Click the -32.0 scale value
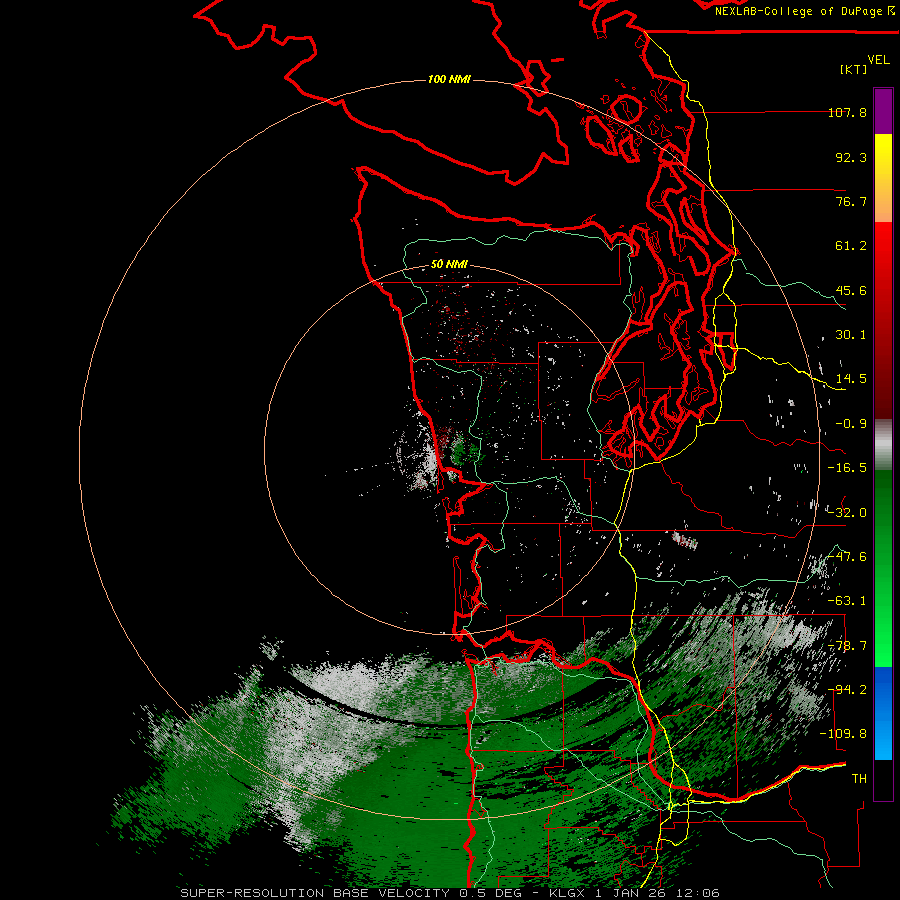 pyautogui.click(x=847, y=513)
